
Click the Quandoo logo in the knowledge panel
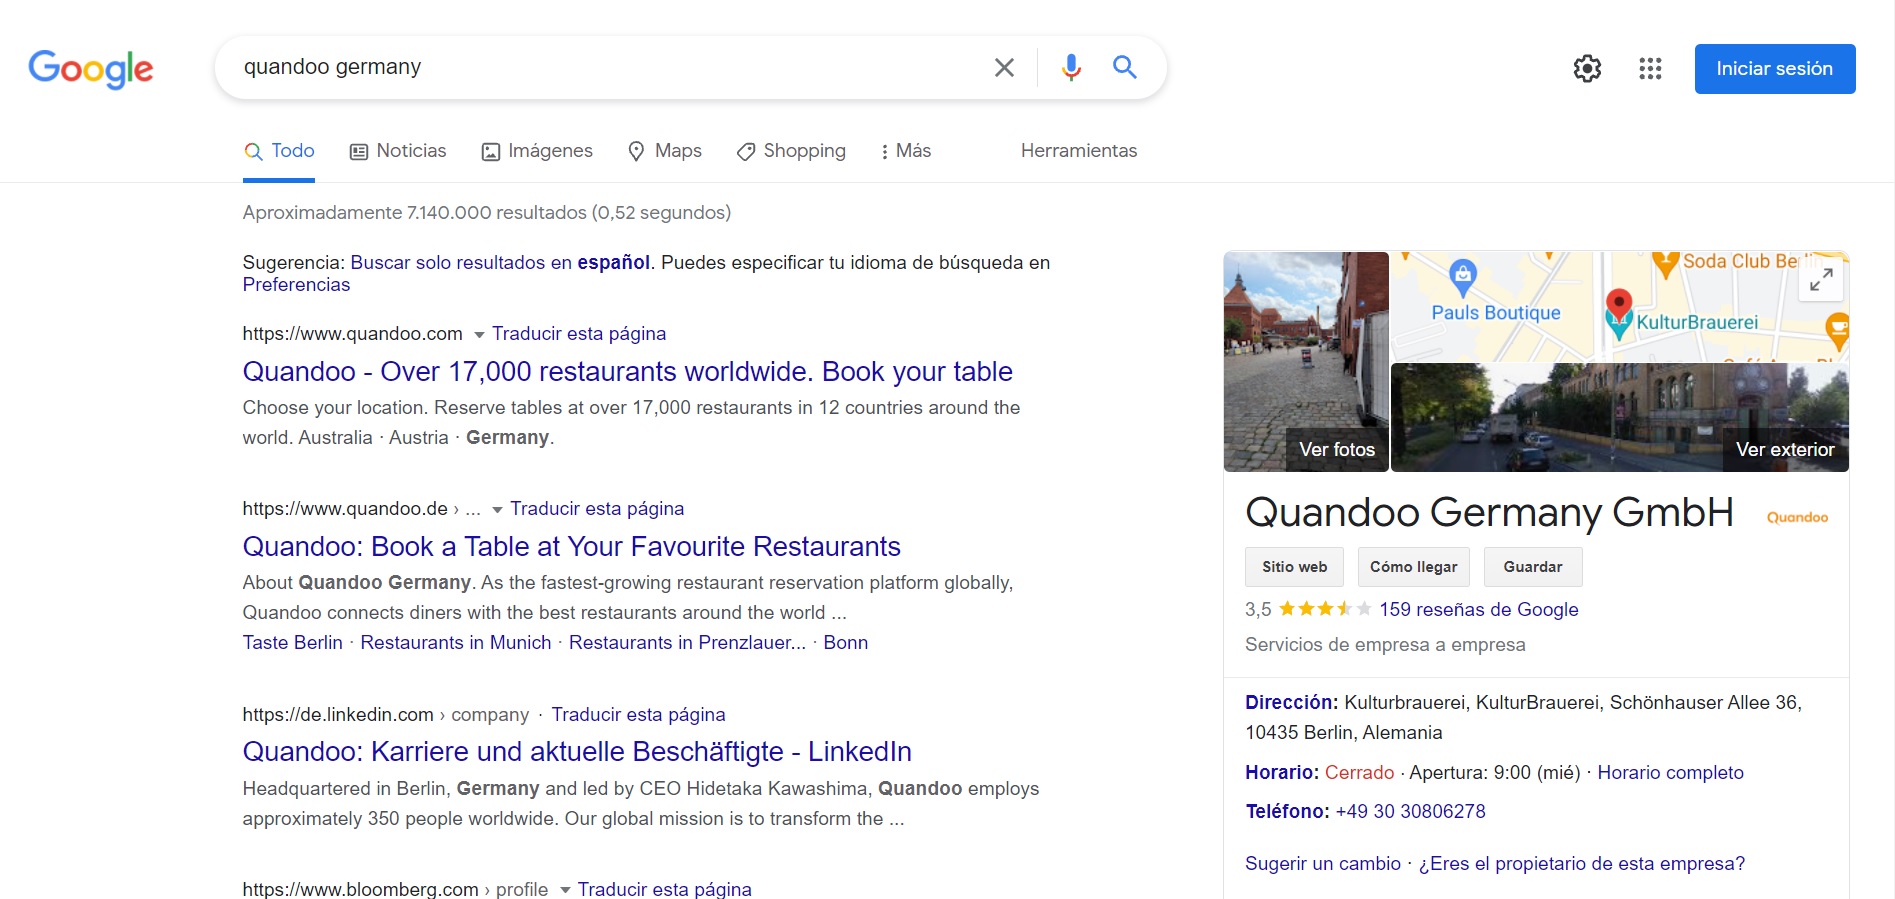[1797, 517]
